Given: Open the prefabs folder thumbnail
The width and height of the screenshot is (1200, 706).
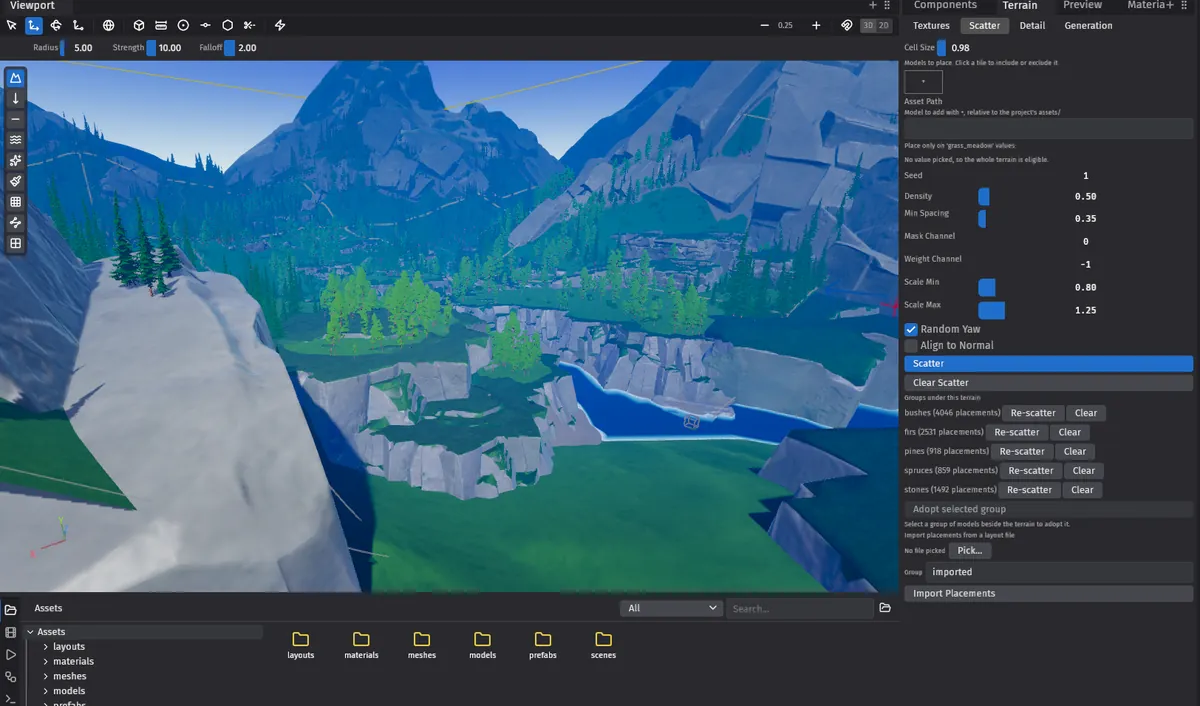Looking at the screenshot, I should coord(543,645).
